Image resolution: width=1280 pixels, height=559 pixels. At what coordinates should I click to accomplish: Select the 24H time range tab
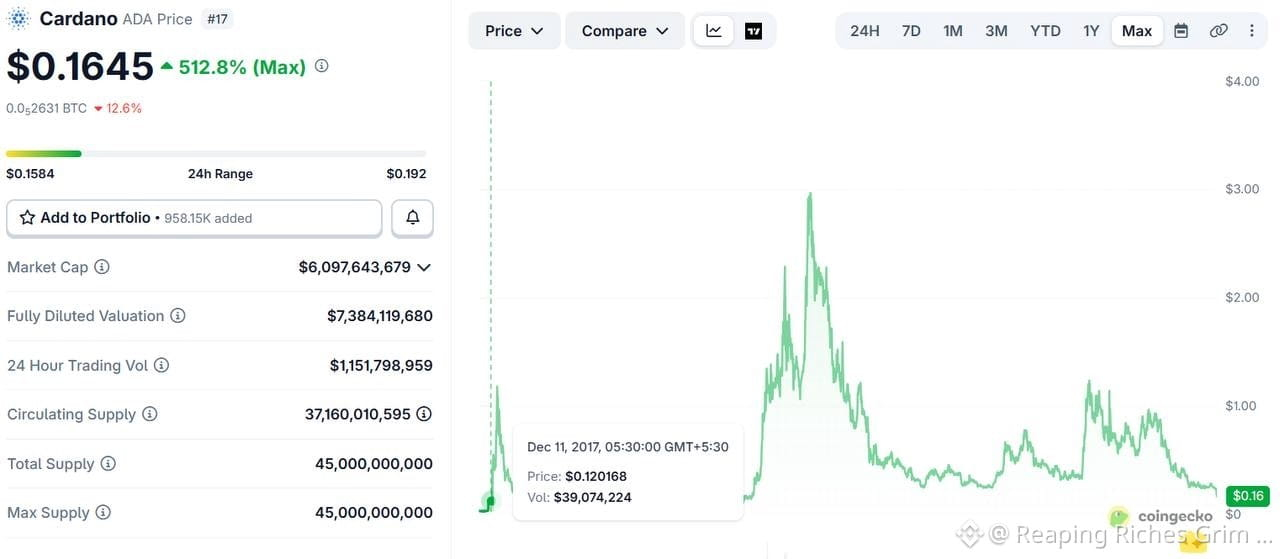pos(865,31)
